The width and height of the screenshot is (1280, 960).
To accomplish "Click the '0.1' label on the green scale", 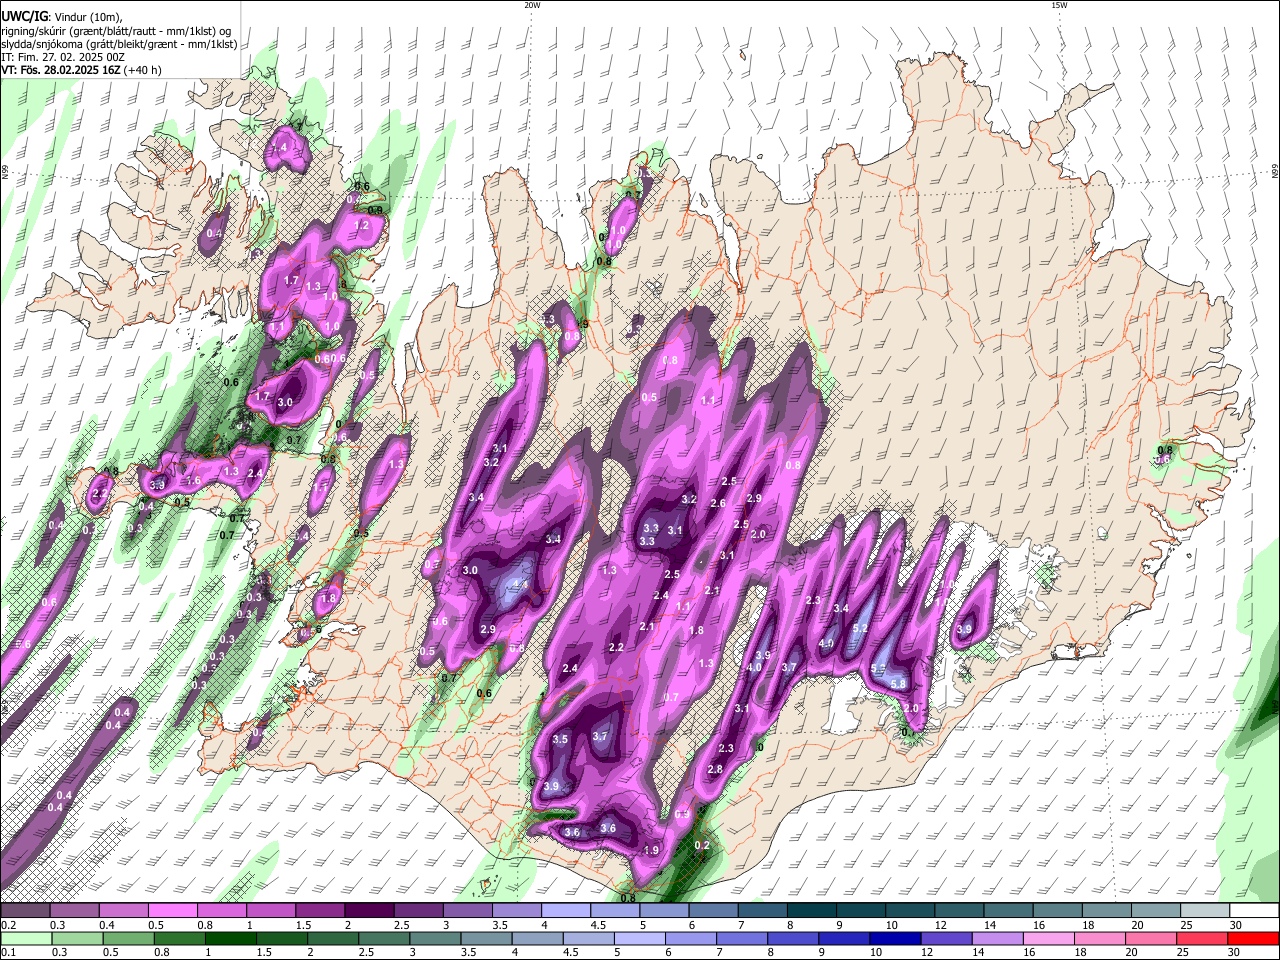I will tap(7, 952).
